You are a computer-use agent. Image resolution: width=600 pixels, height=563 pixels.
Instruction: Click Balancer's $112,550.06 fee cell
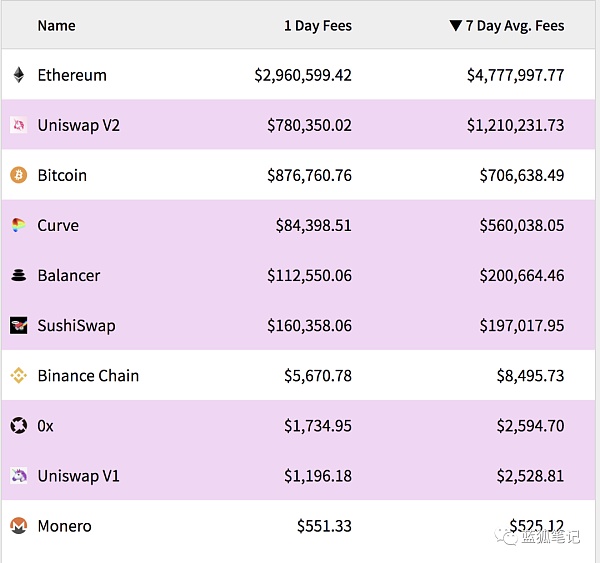[309, 276]
